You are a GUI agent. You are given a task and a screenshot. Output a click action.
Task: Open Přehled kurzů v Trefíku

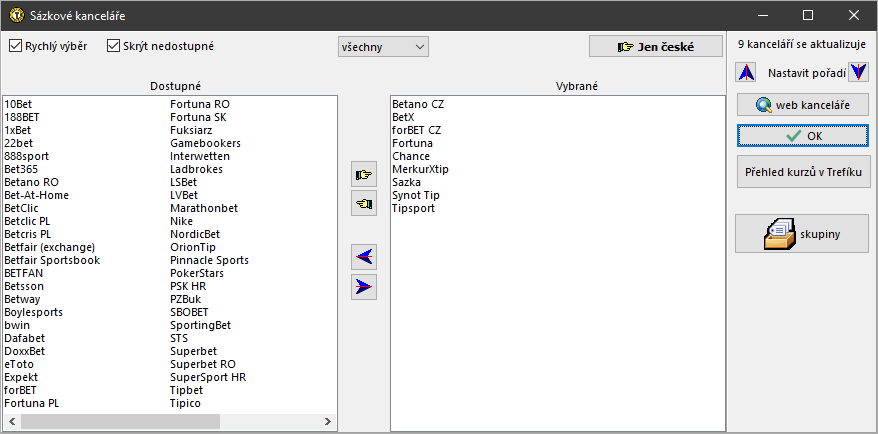point(803,171)
